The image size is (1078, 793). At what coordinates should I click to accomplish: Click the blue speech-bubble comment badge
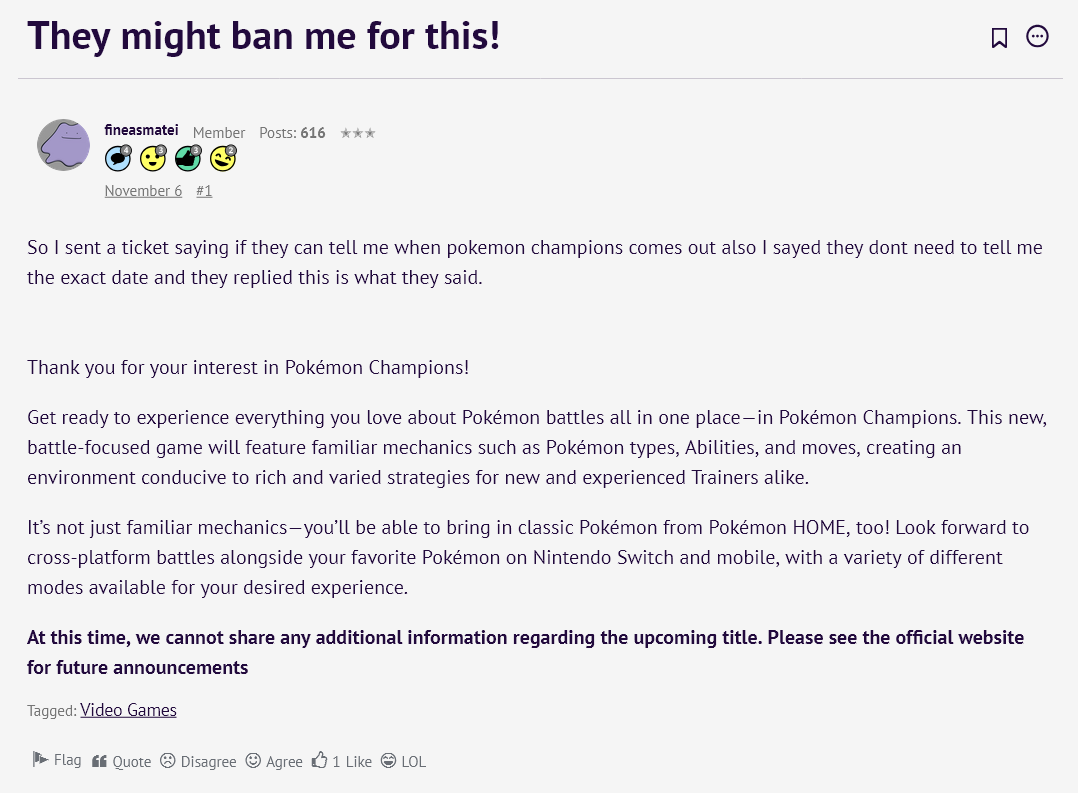(118, 158)
